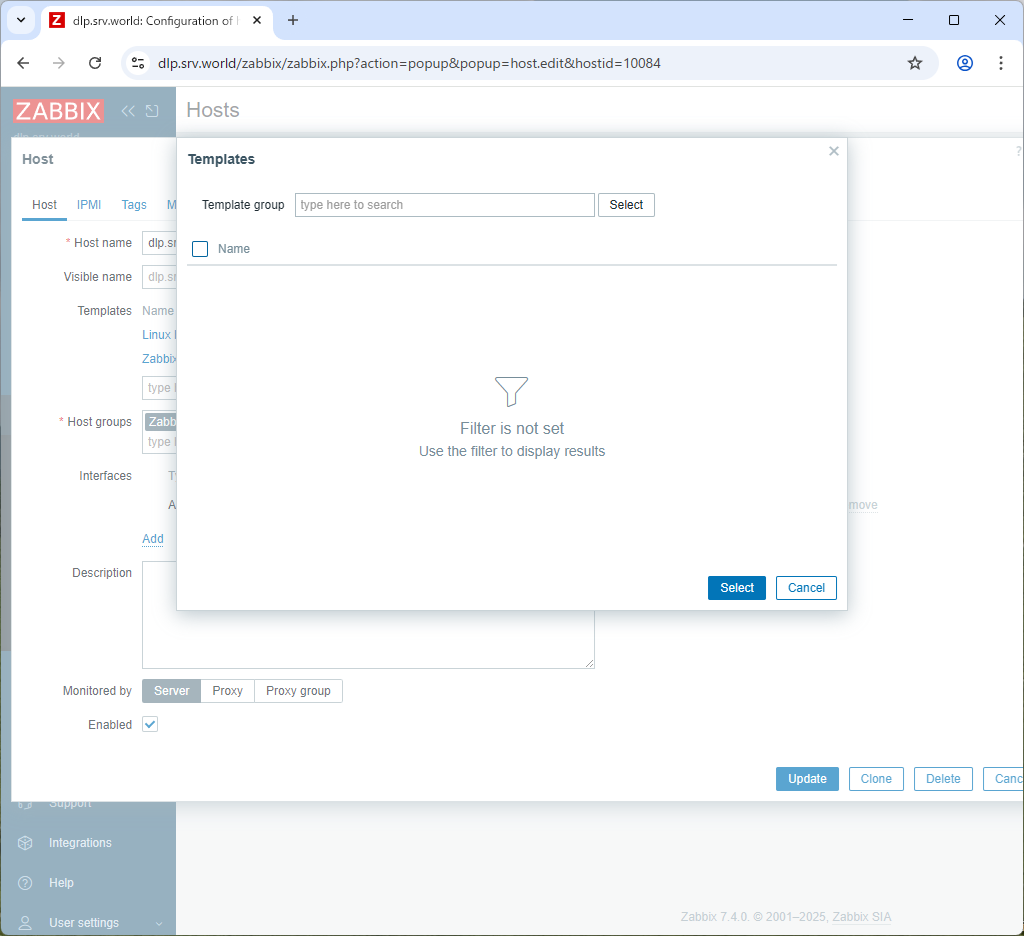Click the Clone button
Image resolution: width=1024 pixels, height=936 pixels.
(876, 779)
